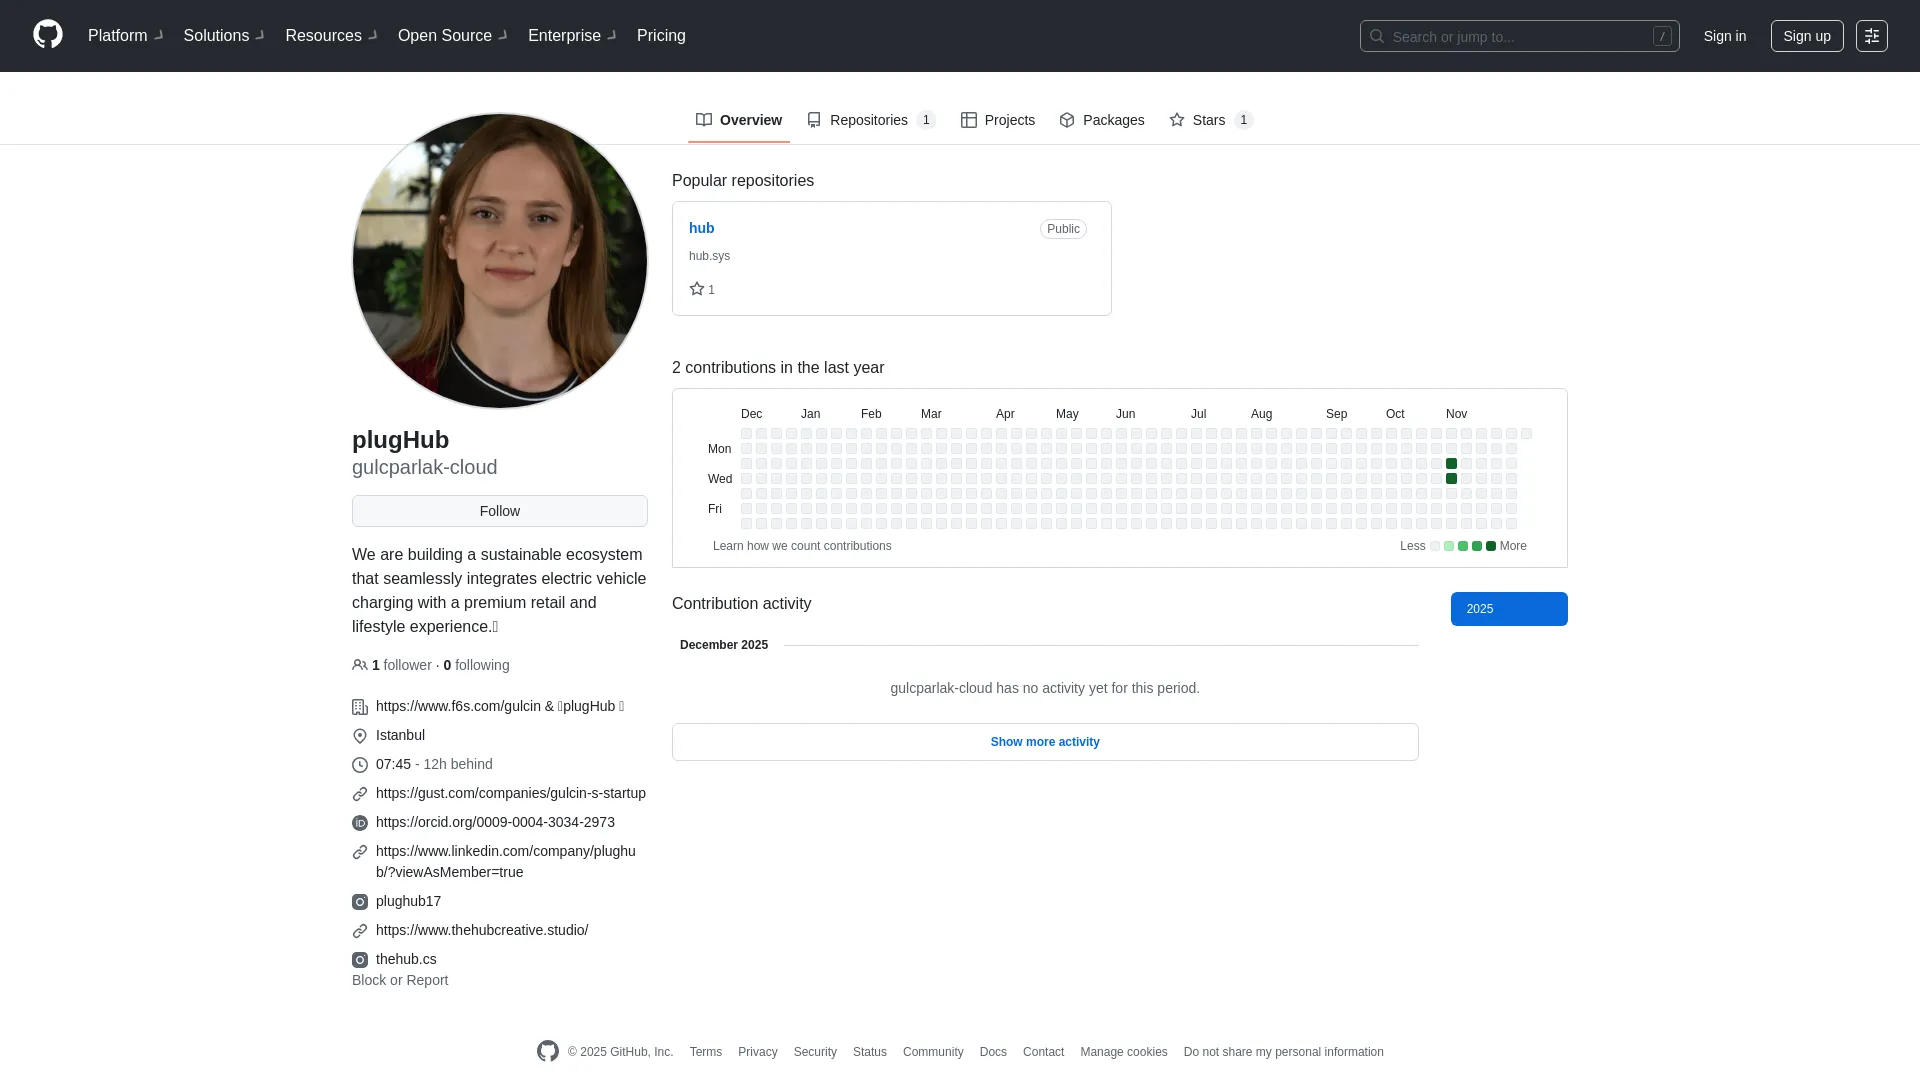
Task: Open the Terms footer link
Action: [706, 1052]
